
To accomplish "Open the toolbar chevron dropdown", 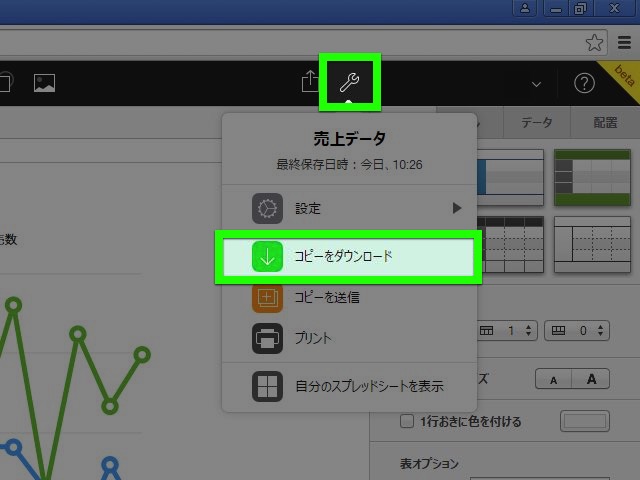I will pyautogui.click(x=536, y=84).
